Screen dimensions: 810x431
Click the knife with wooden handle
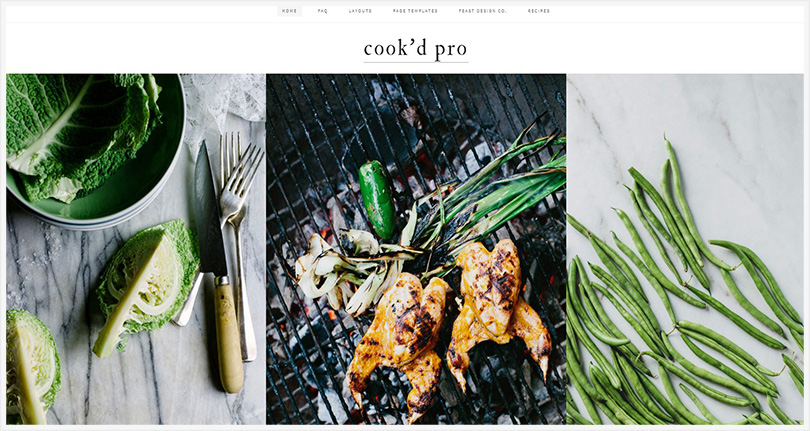pyautogui.click(x=219, y=268)
